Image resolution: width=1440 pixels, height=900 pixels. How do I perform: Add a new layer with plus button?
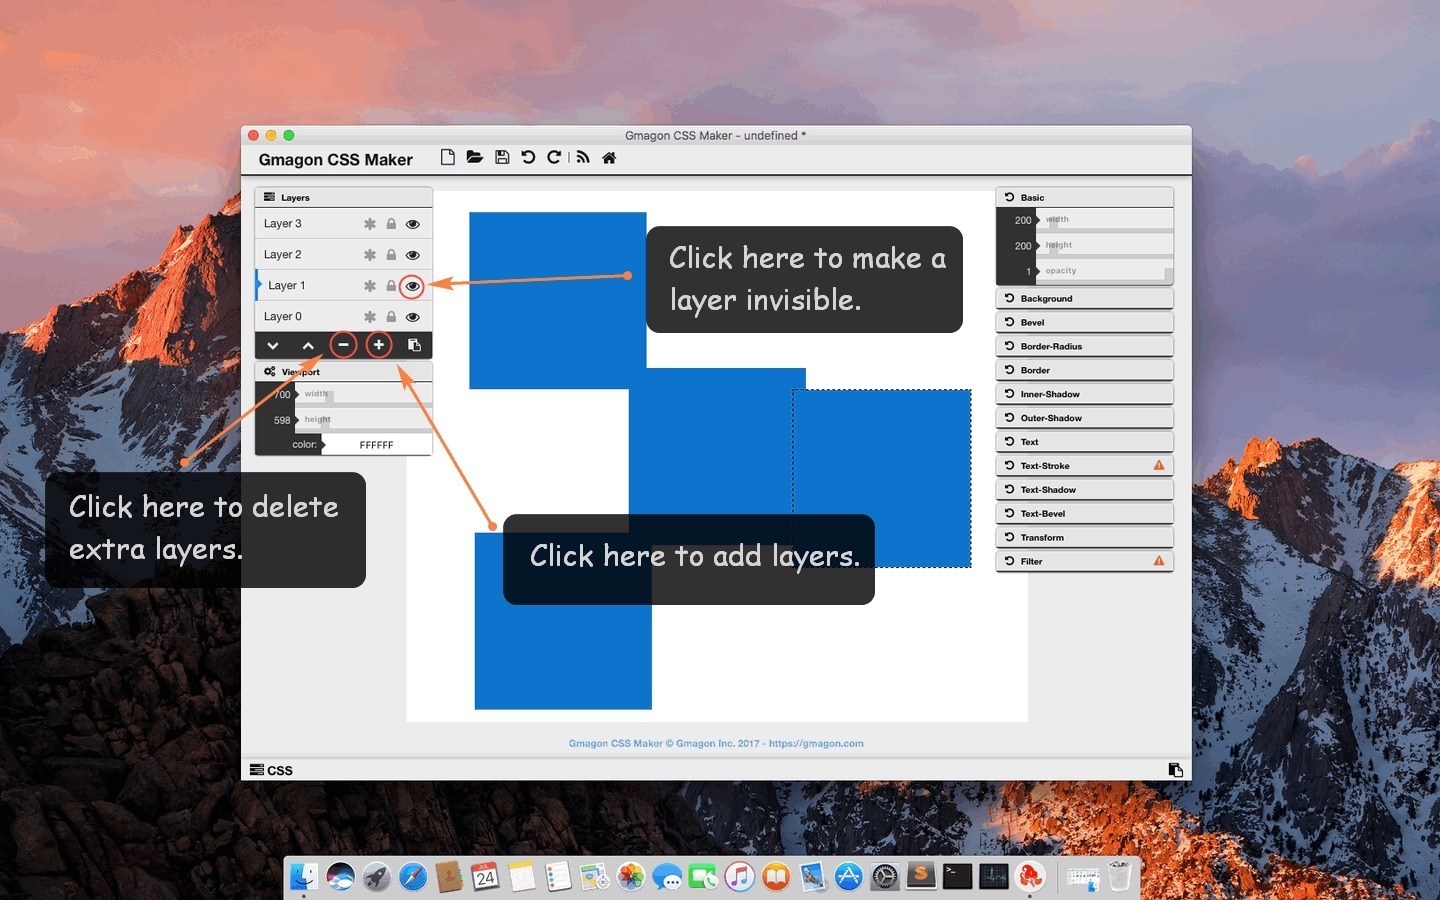[x=379, y=345]
